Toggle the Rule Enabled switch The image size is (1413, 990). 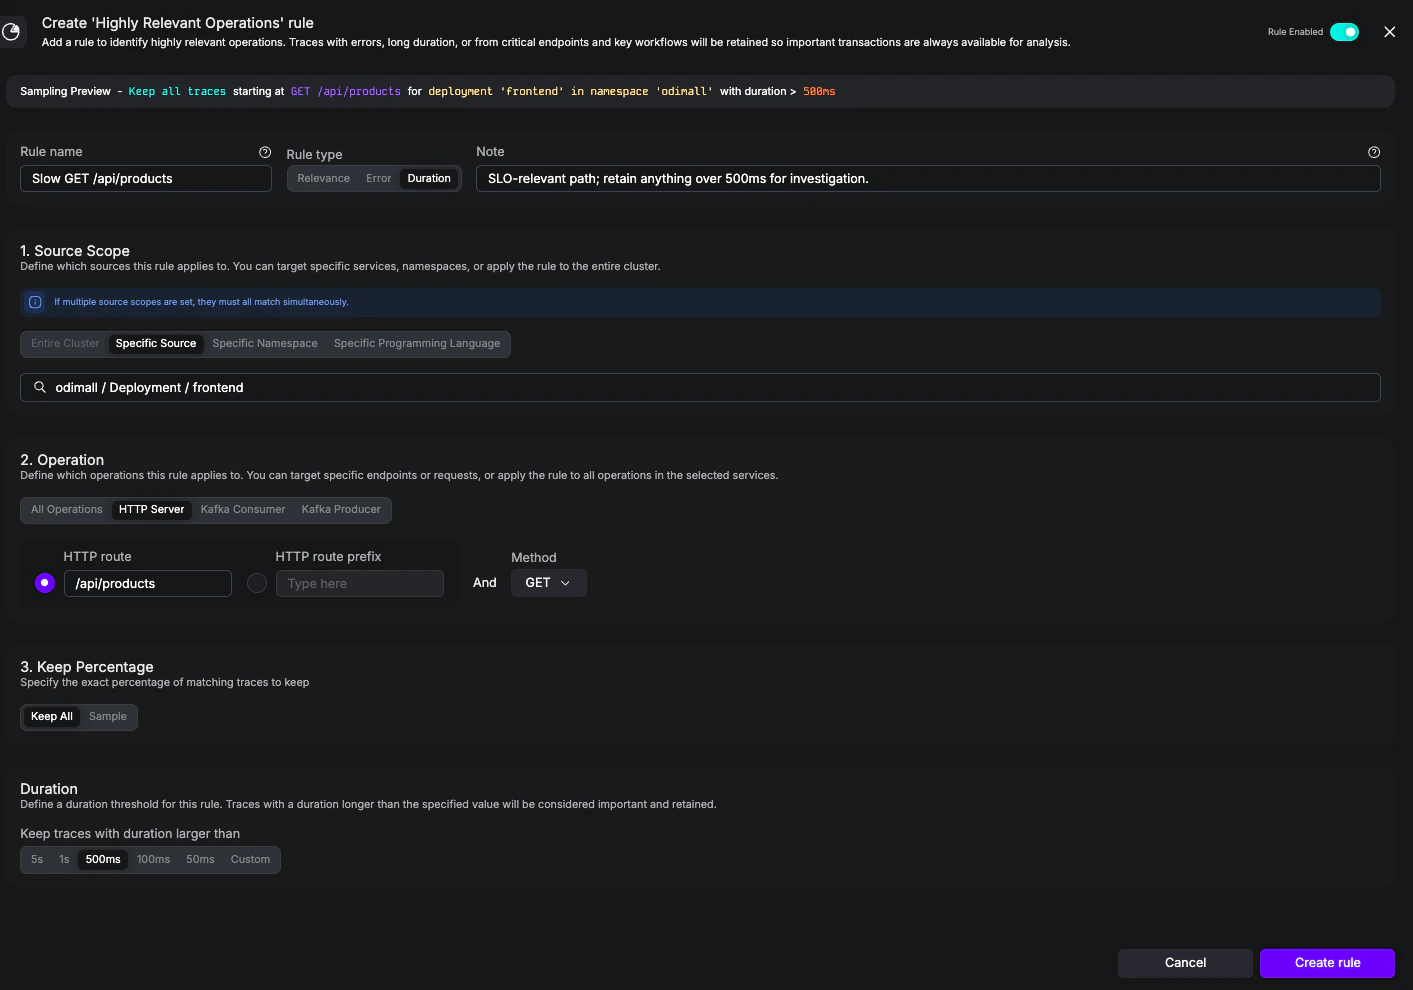1344,32
